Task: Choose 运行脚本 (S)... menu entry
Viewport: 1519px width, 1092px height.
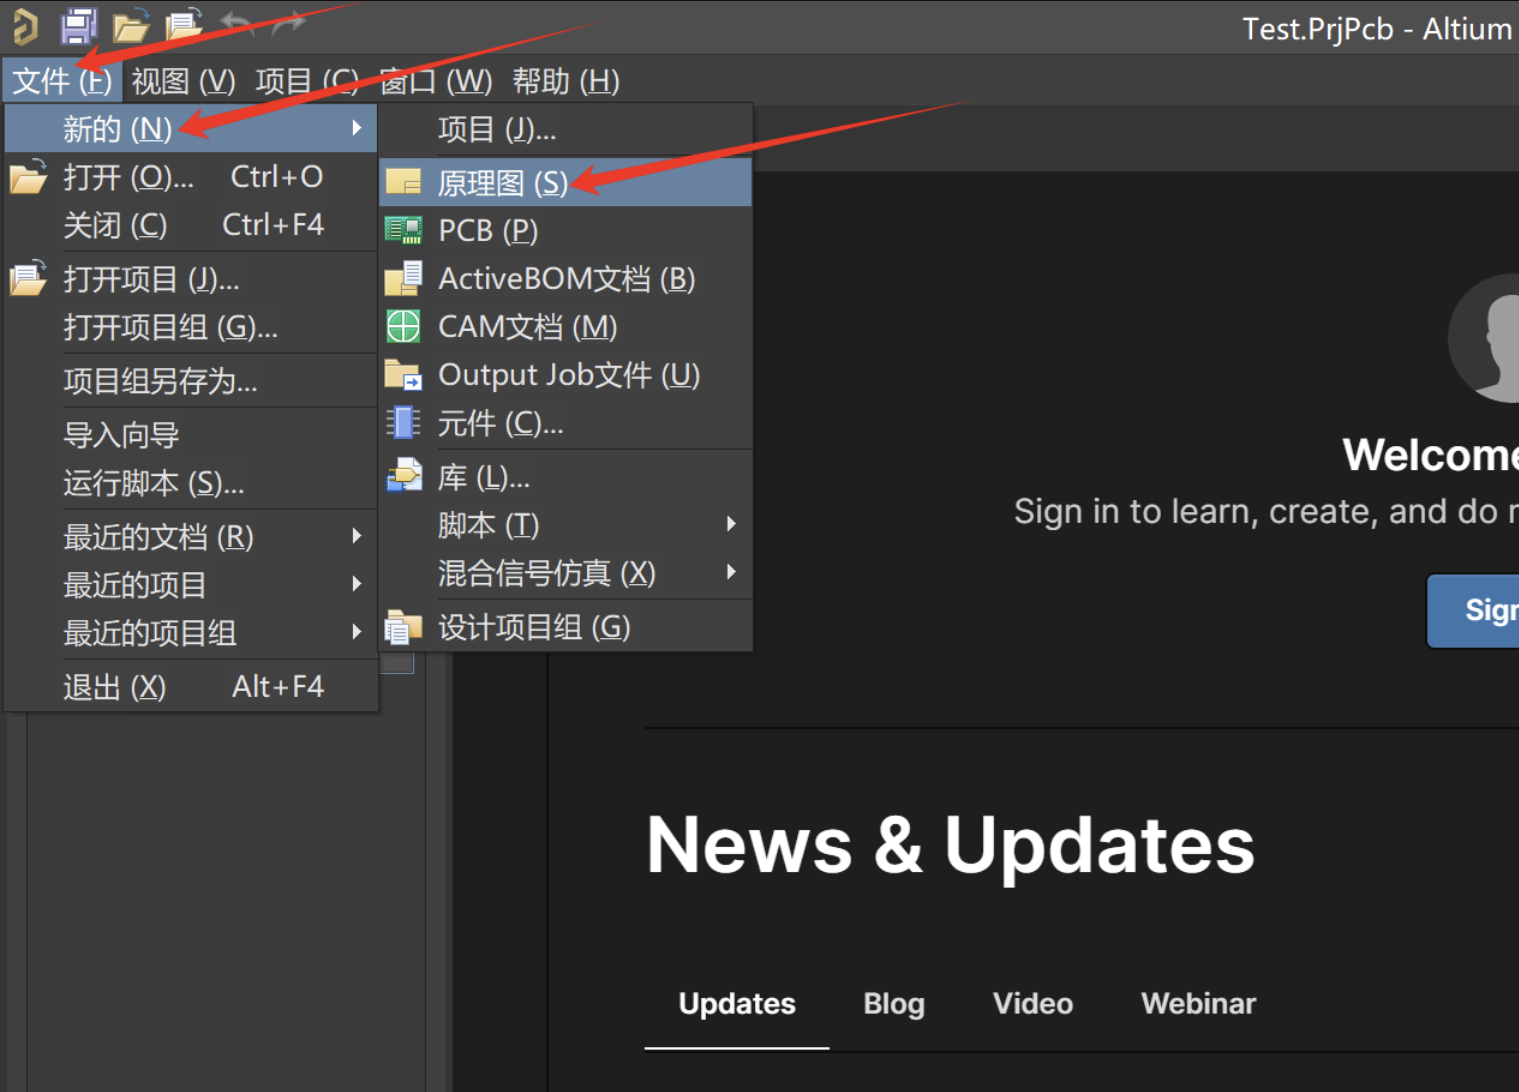Action: coord(191,483)
